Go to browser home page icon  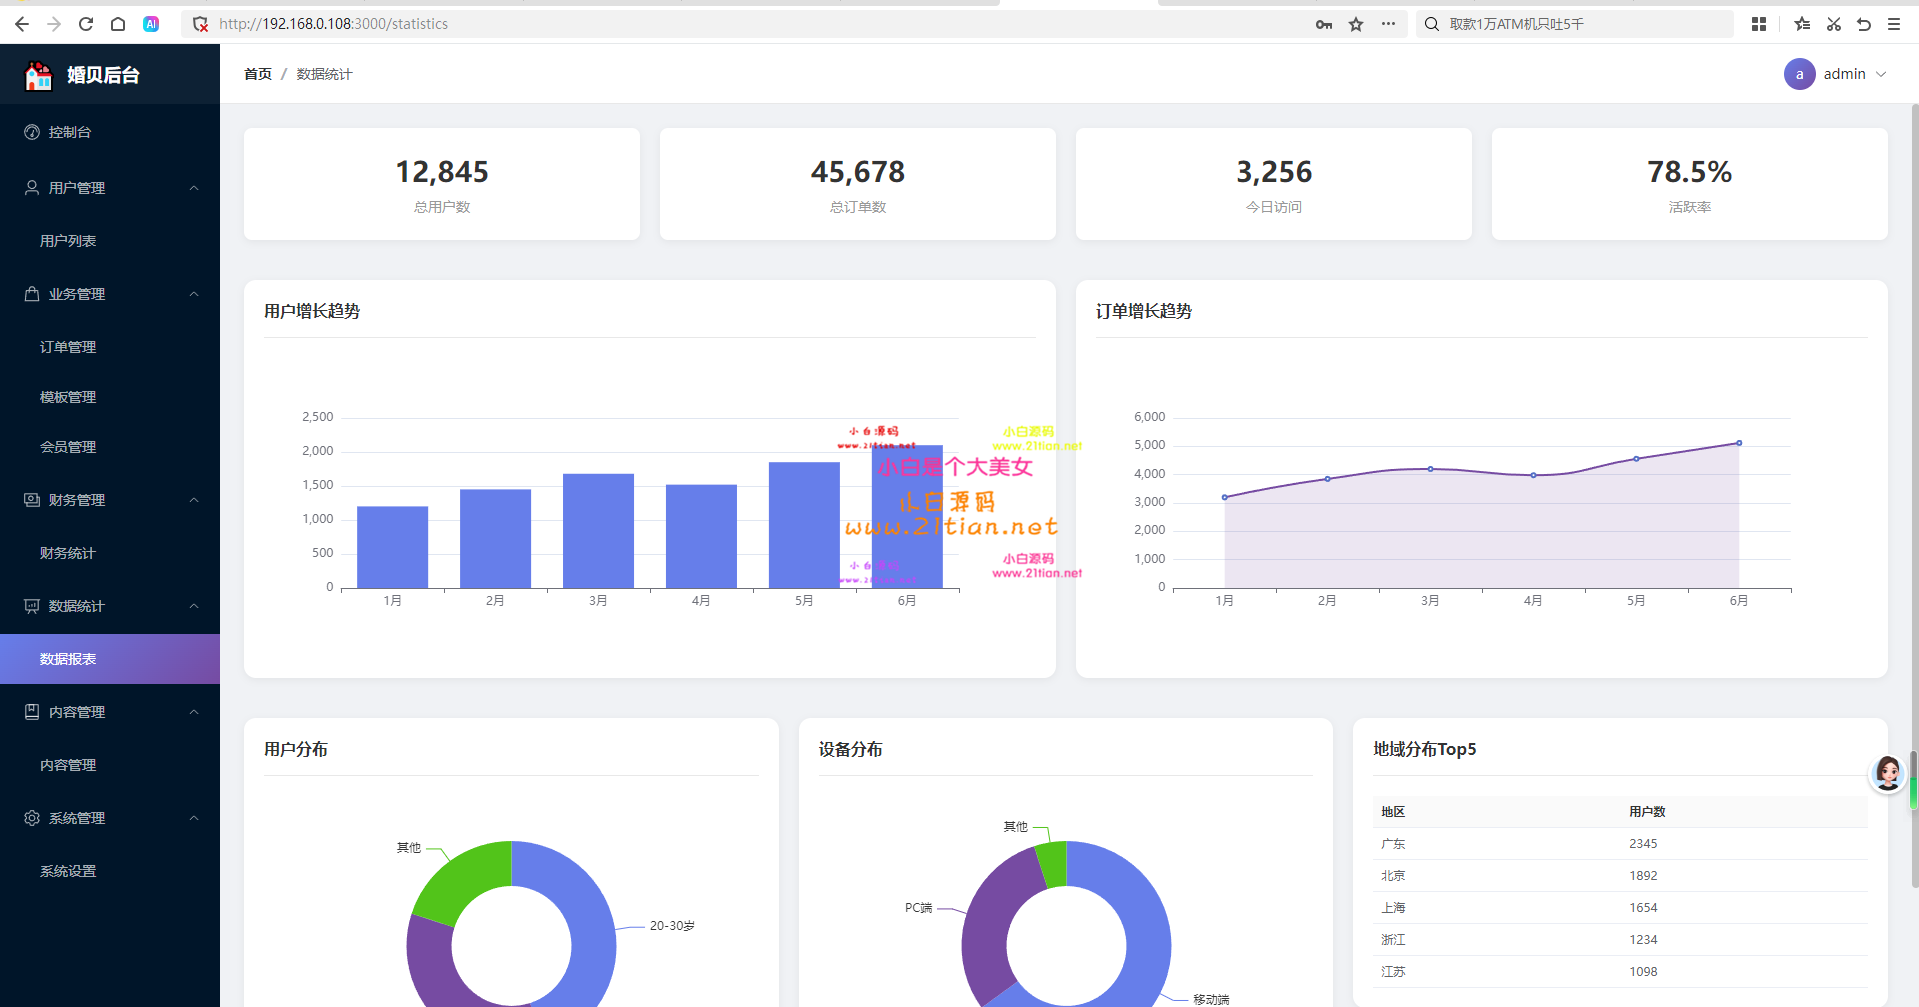coord(118,24)
